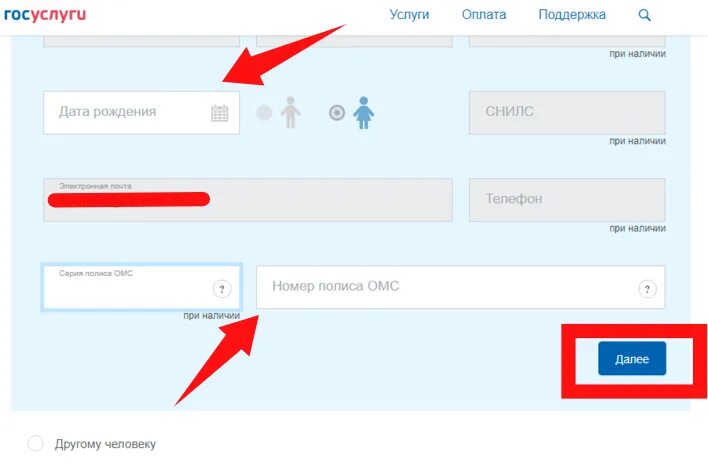The width and height of the screenshot is (708, 467).
Task: Click the female figure icon
Action: [x=363, y=112]
